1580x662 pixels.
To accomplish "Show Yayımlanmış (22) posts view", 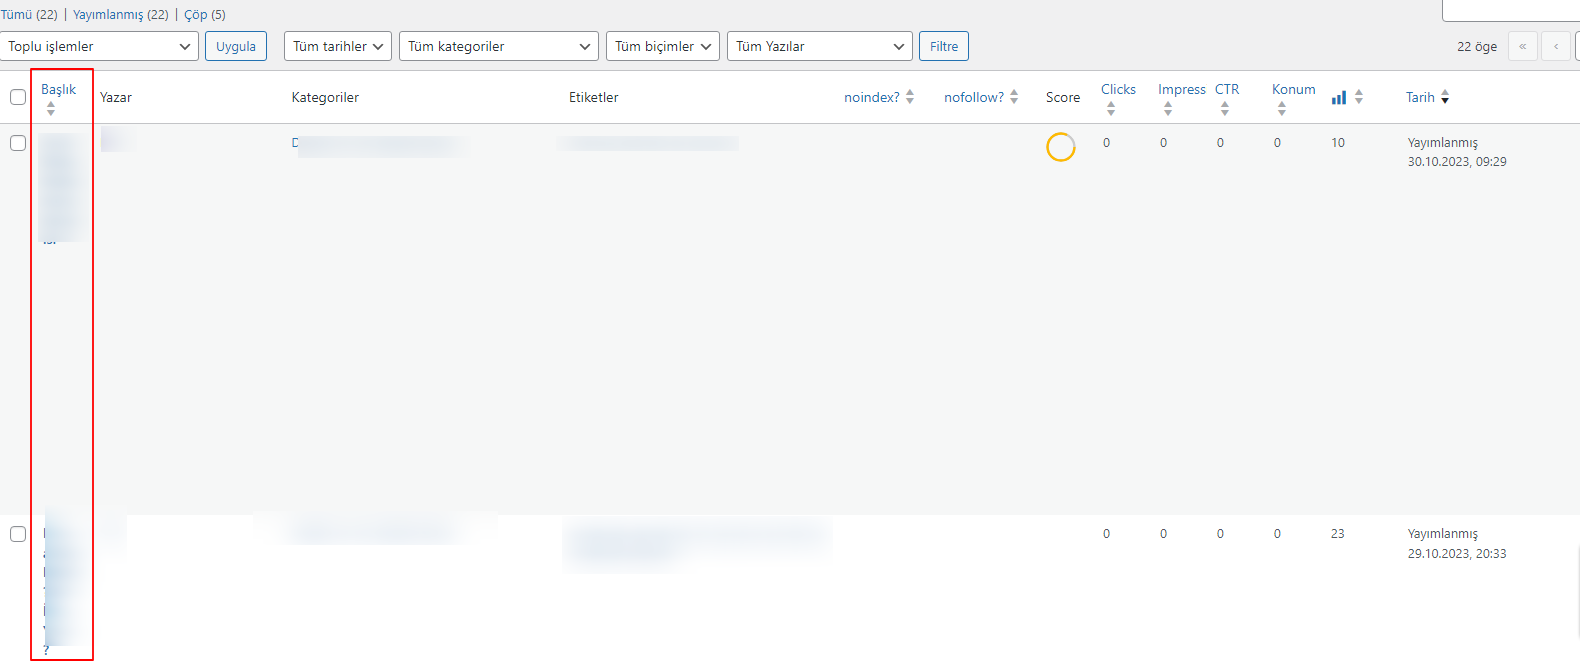I will (x=121, y=14).
